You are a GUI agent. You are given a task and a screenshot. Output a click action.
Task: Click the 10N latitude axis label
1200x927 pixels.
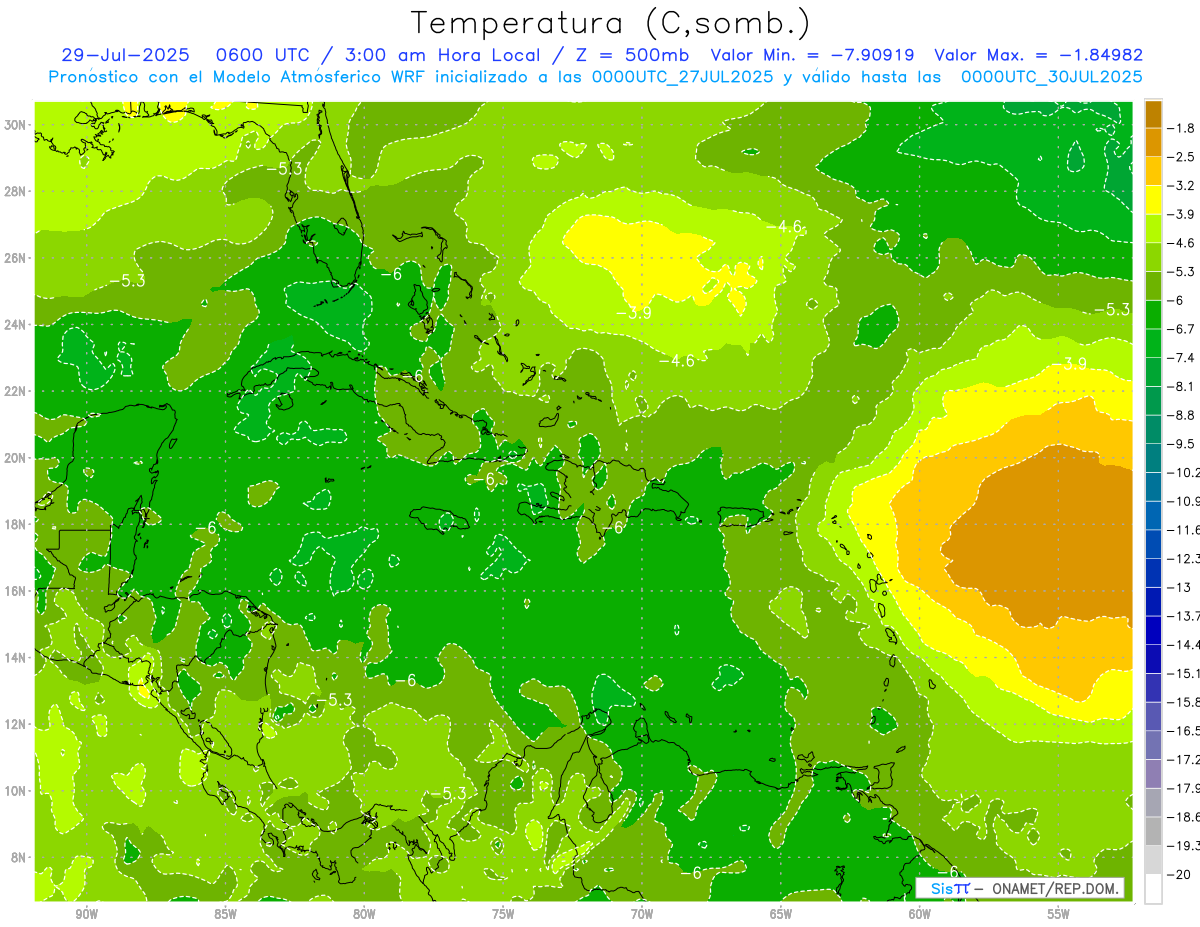click(17, 790)
